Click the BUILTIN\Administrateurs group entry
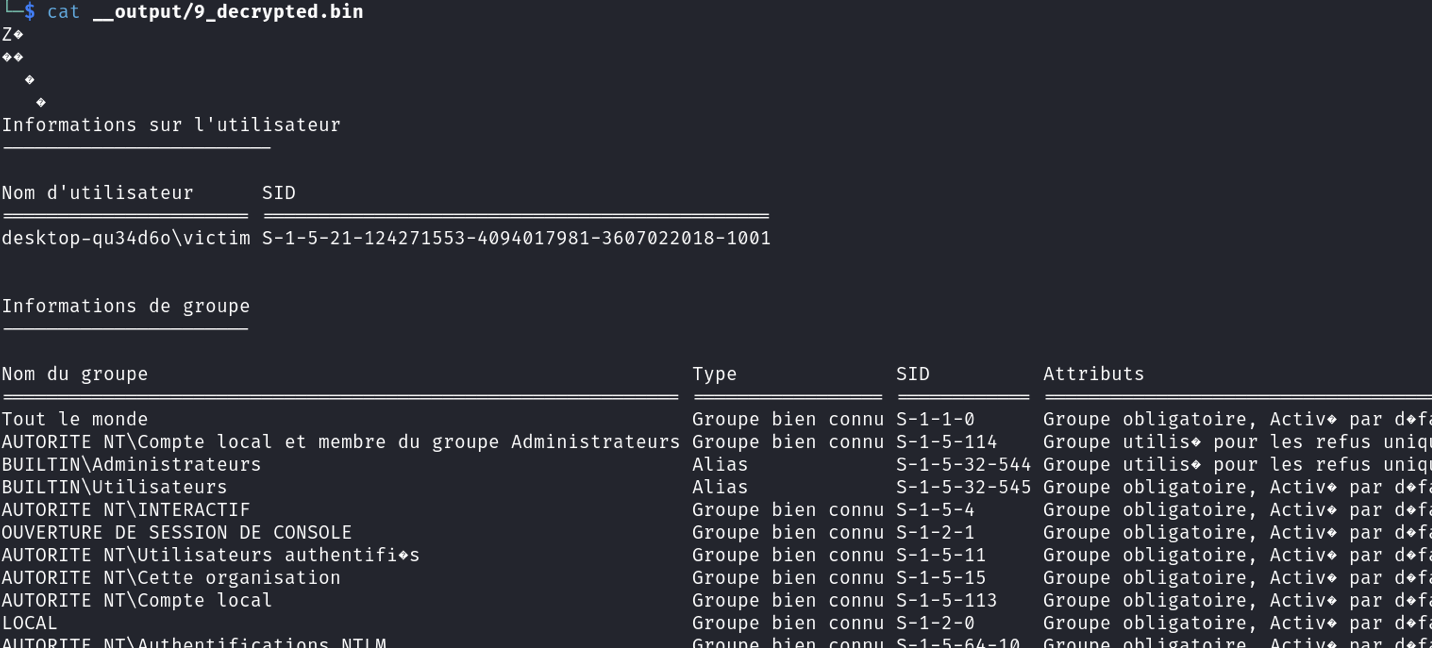 [x=131, y=465]
